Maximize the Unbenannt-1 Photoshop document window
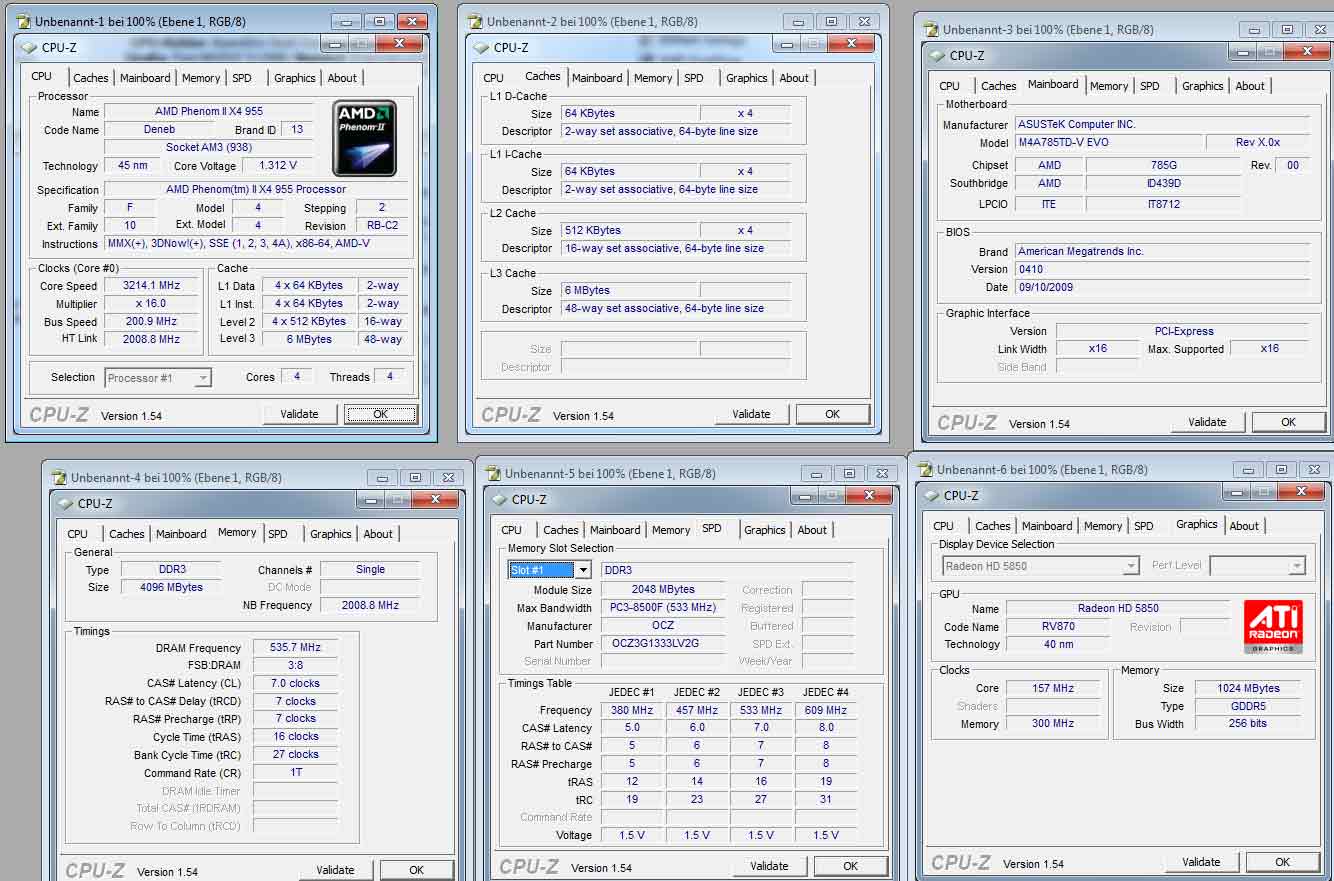 coord(380,21)
